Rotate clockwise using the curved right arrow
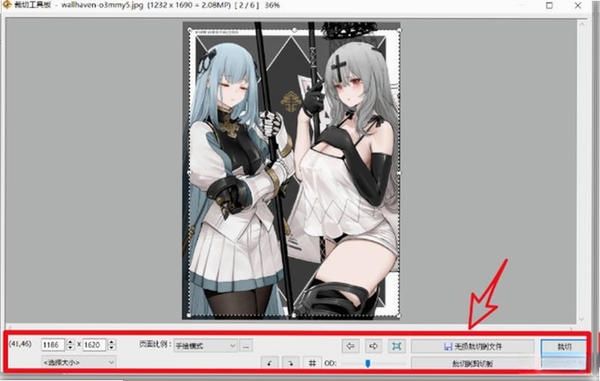This screenshot has width=600, height=381. pyautogui.click(x=290, y=363)
